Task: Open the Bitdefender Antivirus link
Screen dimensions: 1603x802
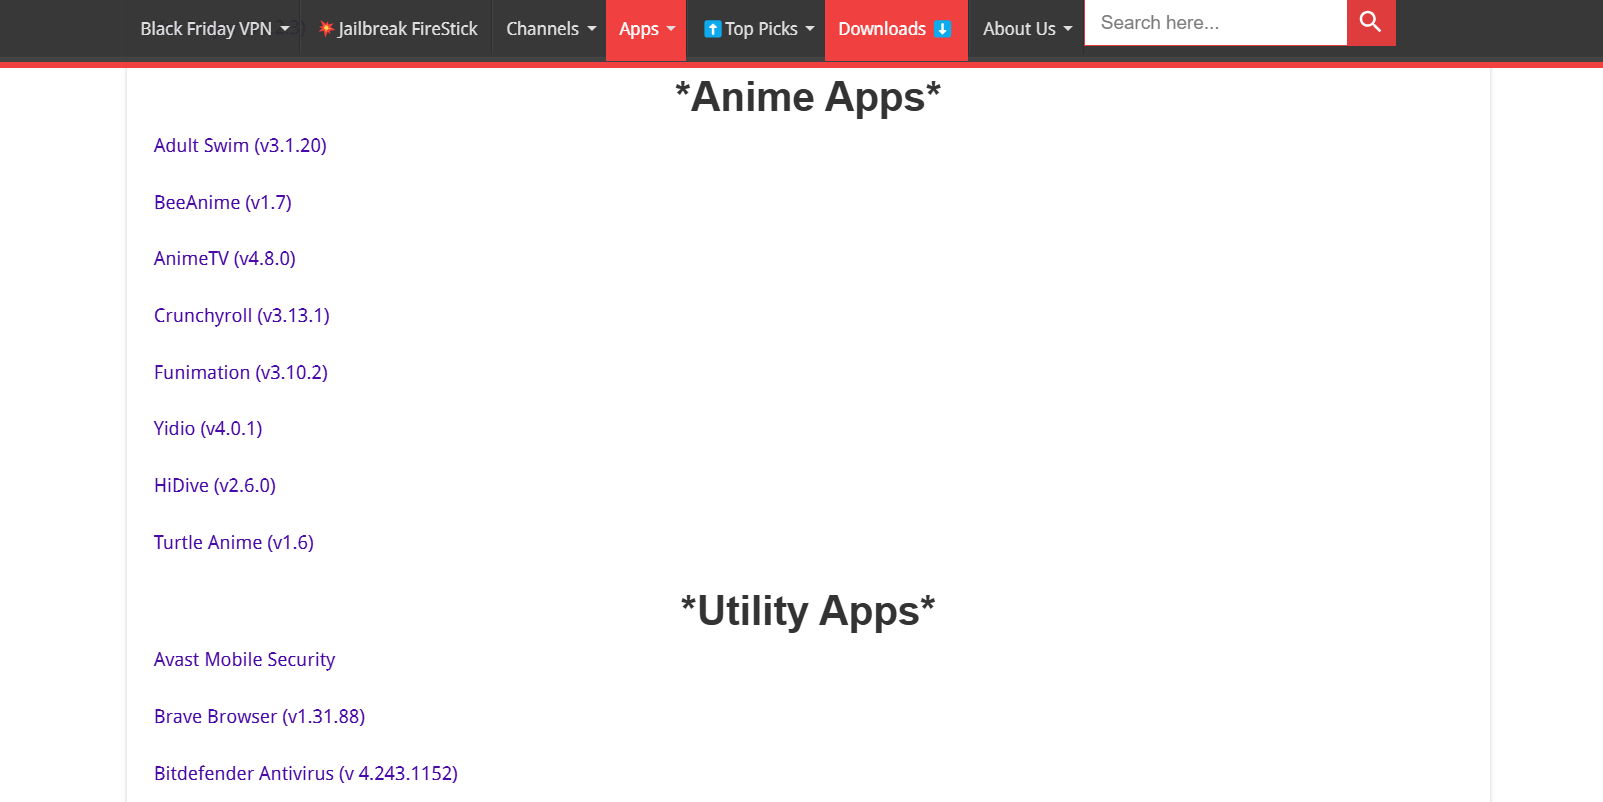Action: [x=306, y=773]
